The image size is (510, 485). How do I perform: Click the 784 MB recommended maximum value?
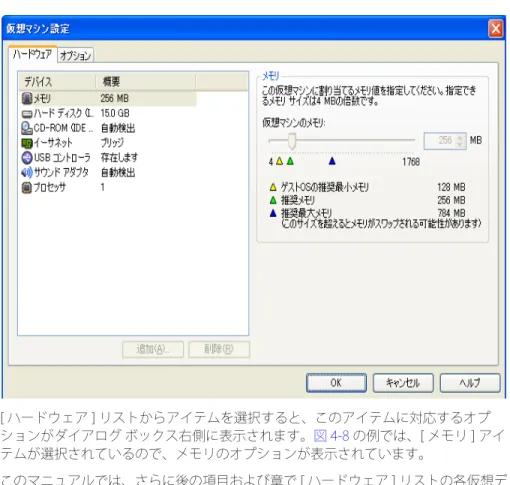click(x=451, y=213)
